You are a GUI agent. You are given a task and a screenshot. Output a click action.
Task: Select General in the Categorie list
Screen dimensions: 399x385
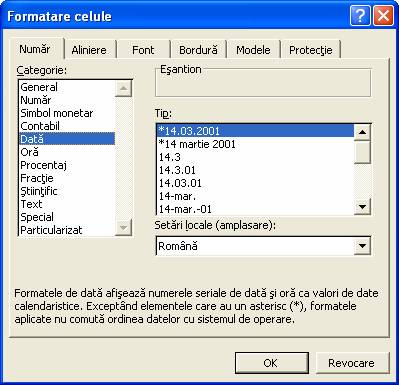pyautogui.click(x=67, y=87)
